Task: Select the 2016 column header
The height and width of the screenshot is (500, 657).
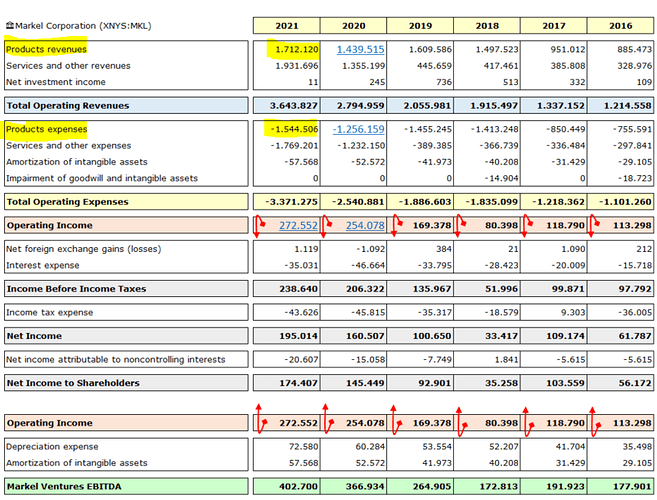Action: pyautogui.click(x=621, y=26)
